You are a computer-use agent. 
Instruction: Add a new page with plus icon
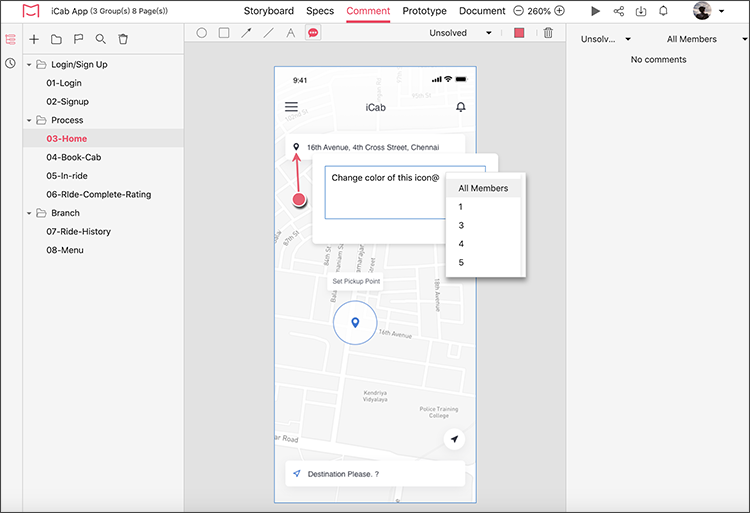point(34,39)
